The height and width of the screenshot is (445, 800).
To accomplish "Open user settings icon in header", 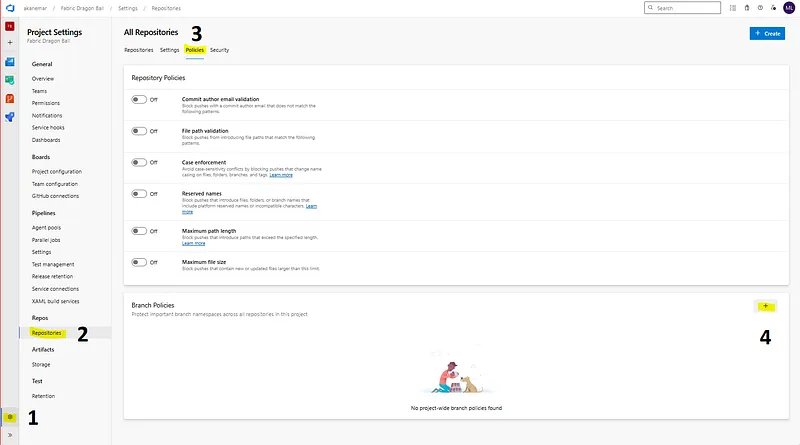I will pyautogui.click(x=773, y=8).
